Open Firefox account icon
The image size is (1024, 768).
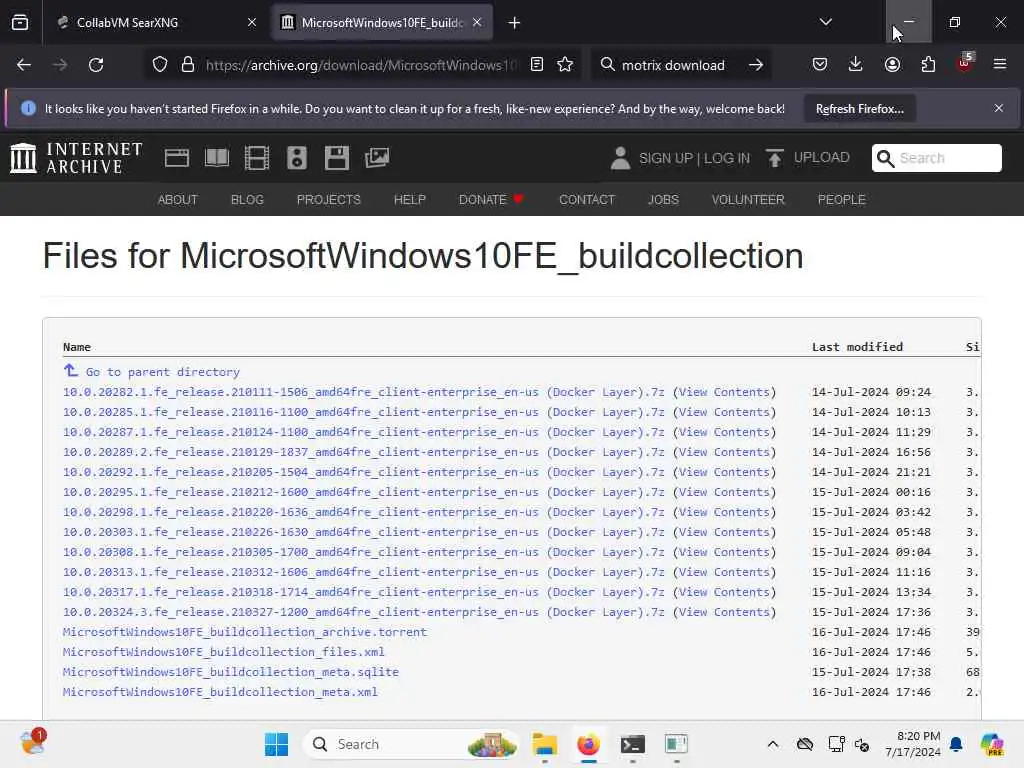pos(892,65)
